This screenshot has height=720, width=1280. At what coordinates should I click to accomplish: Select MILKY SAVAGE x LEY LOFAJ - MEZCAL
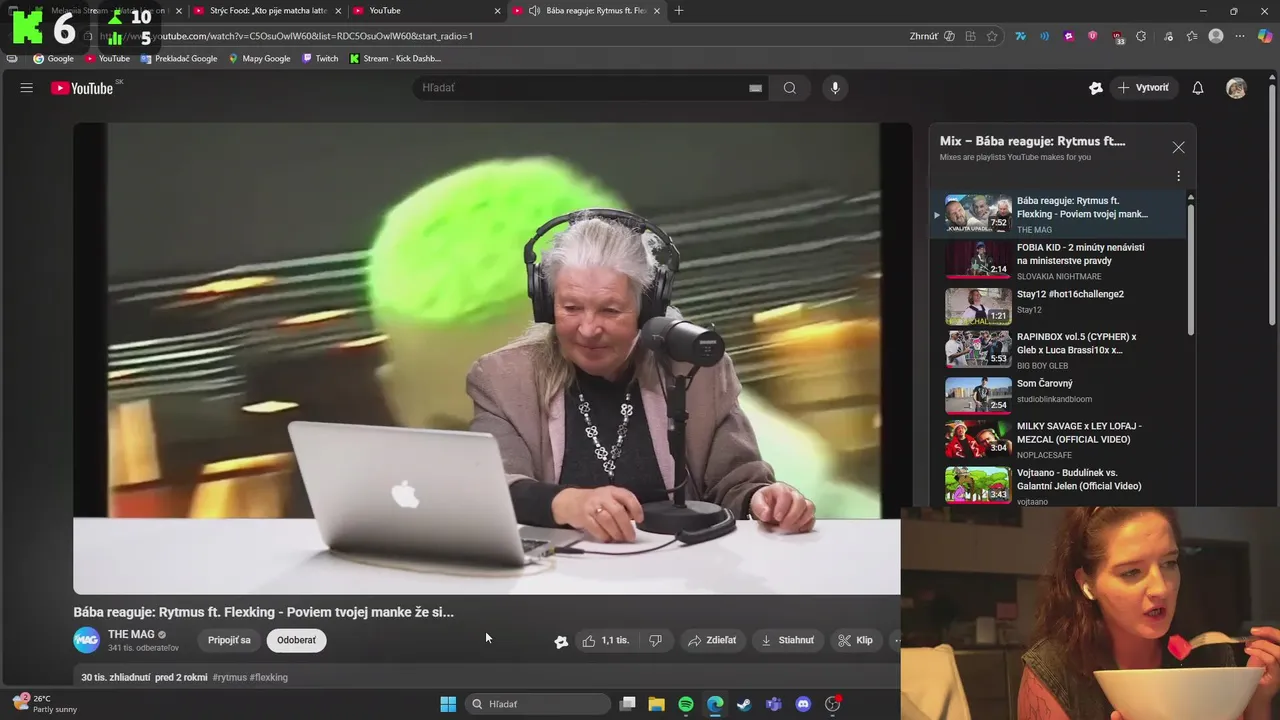[x=1066, y=439]
